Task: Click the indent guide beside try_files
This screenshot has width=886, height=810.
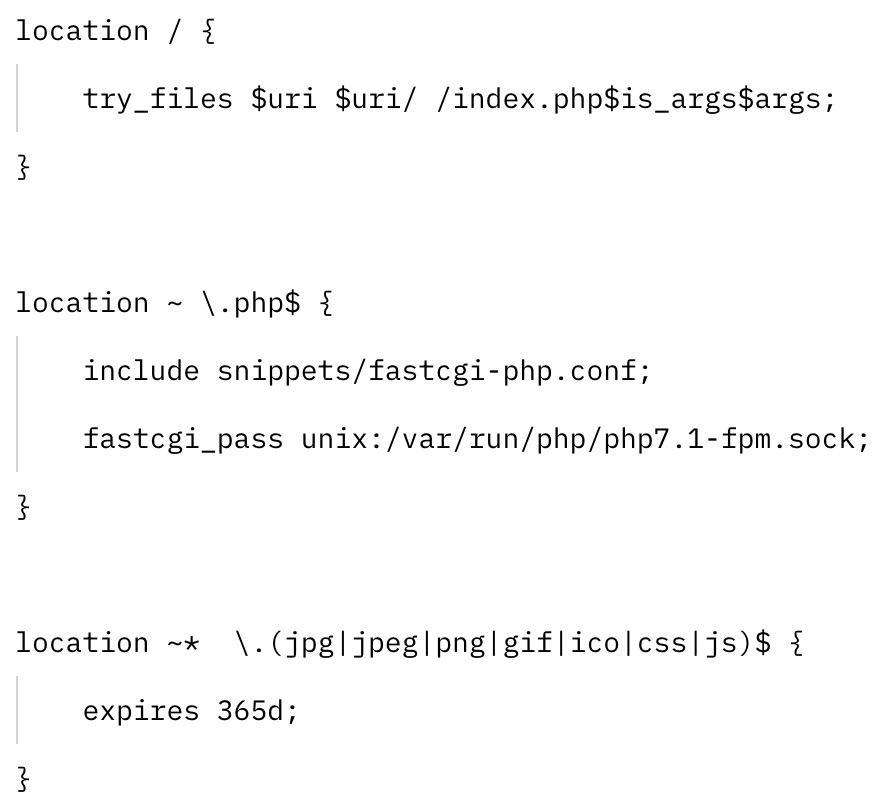Action: click(x=17, y=99)
